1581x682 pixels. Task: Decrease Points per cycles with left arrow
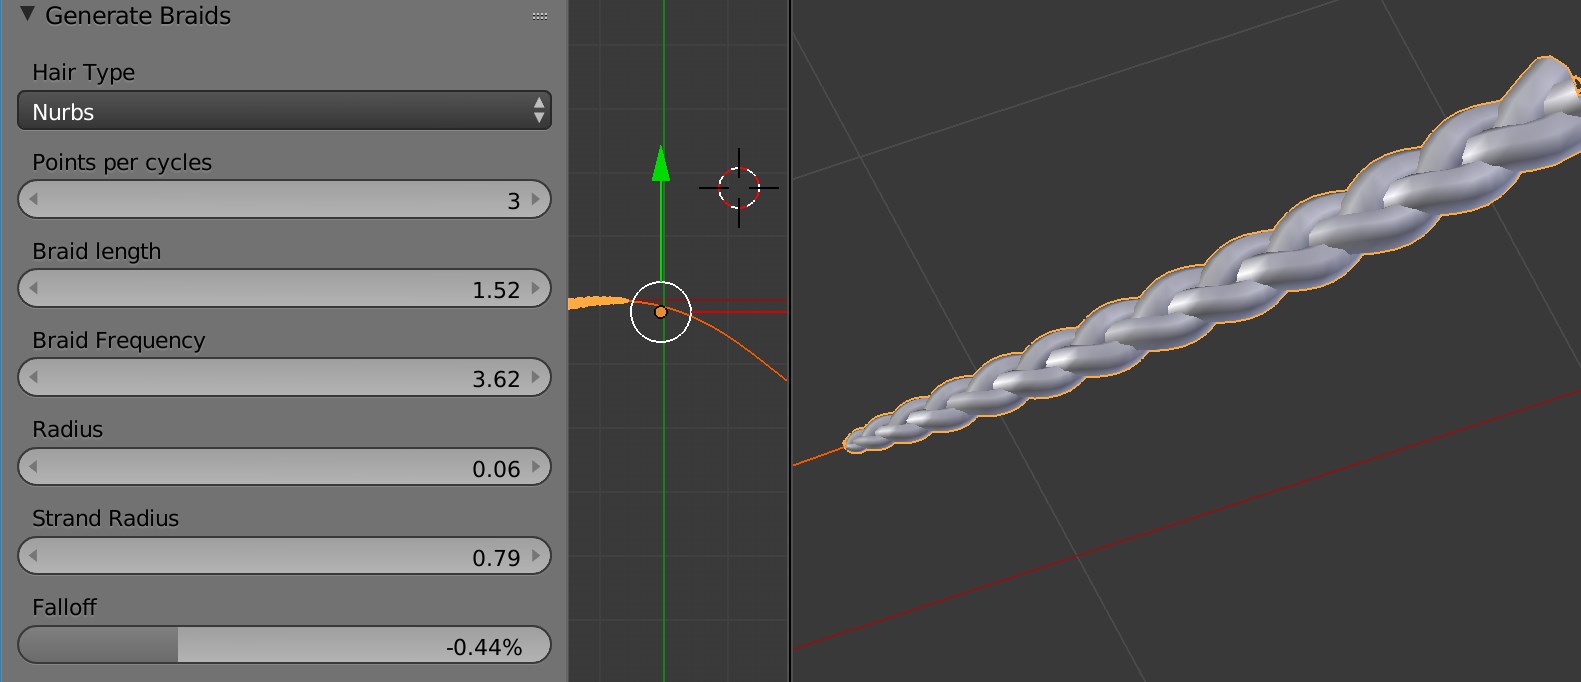33,199
